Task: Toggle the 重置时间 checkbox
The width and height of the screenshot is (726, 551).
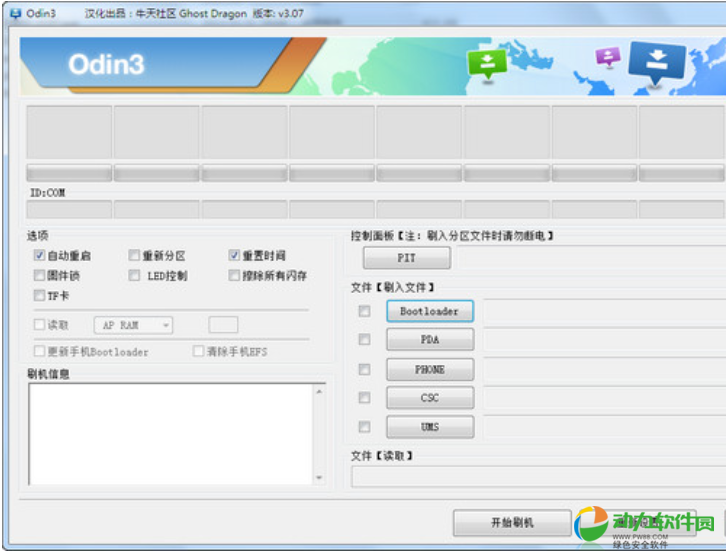Action: click(x=234, y=255)
